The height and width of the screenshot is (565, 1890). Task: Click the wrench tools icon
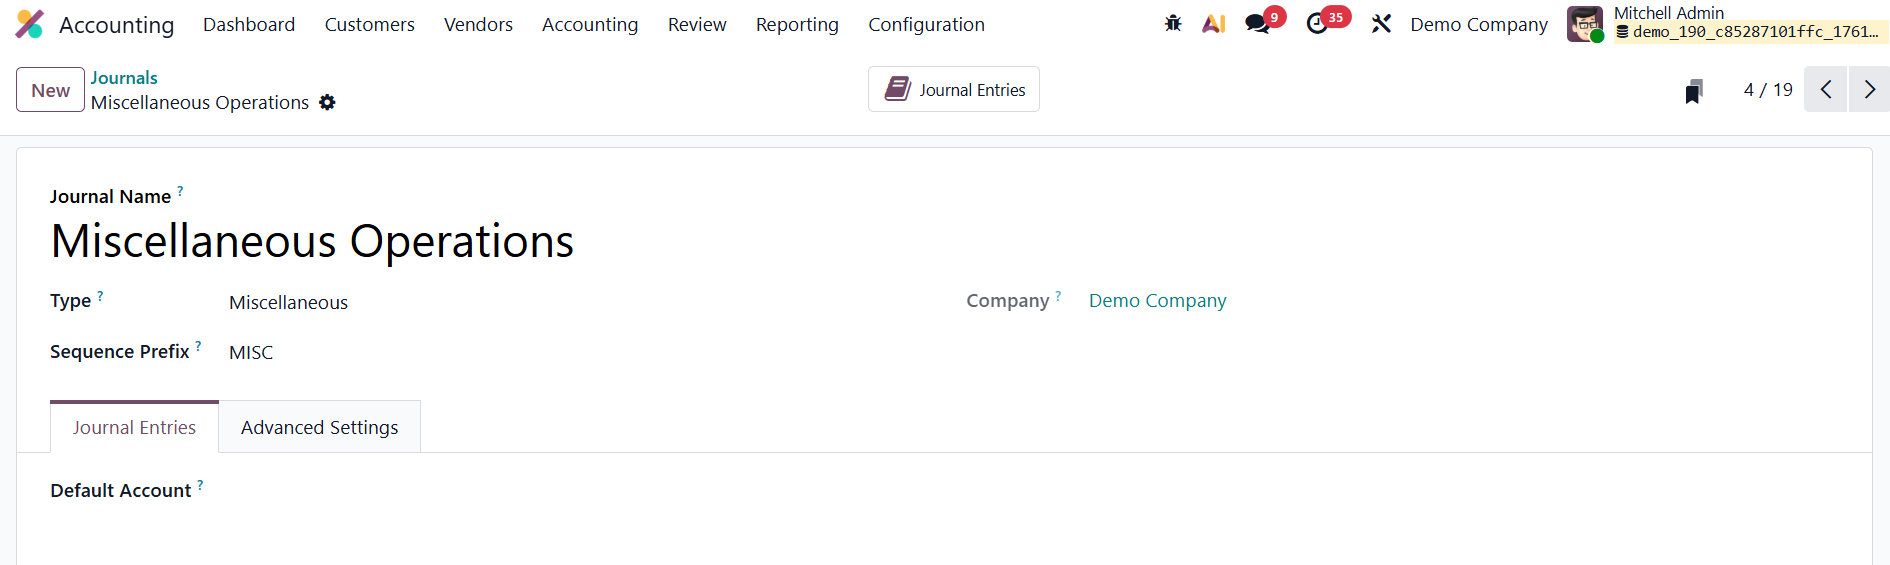coord(1381,24)
